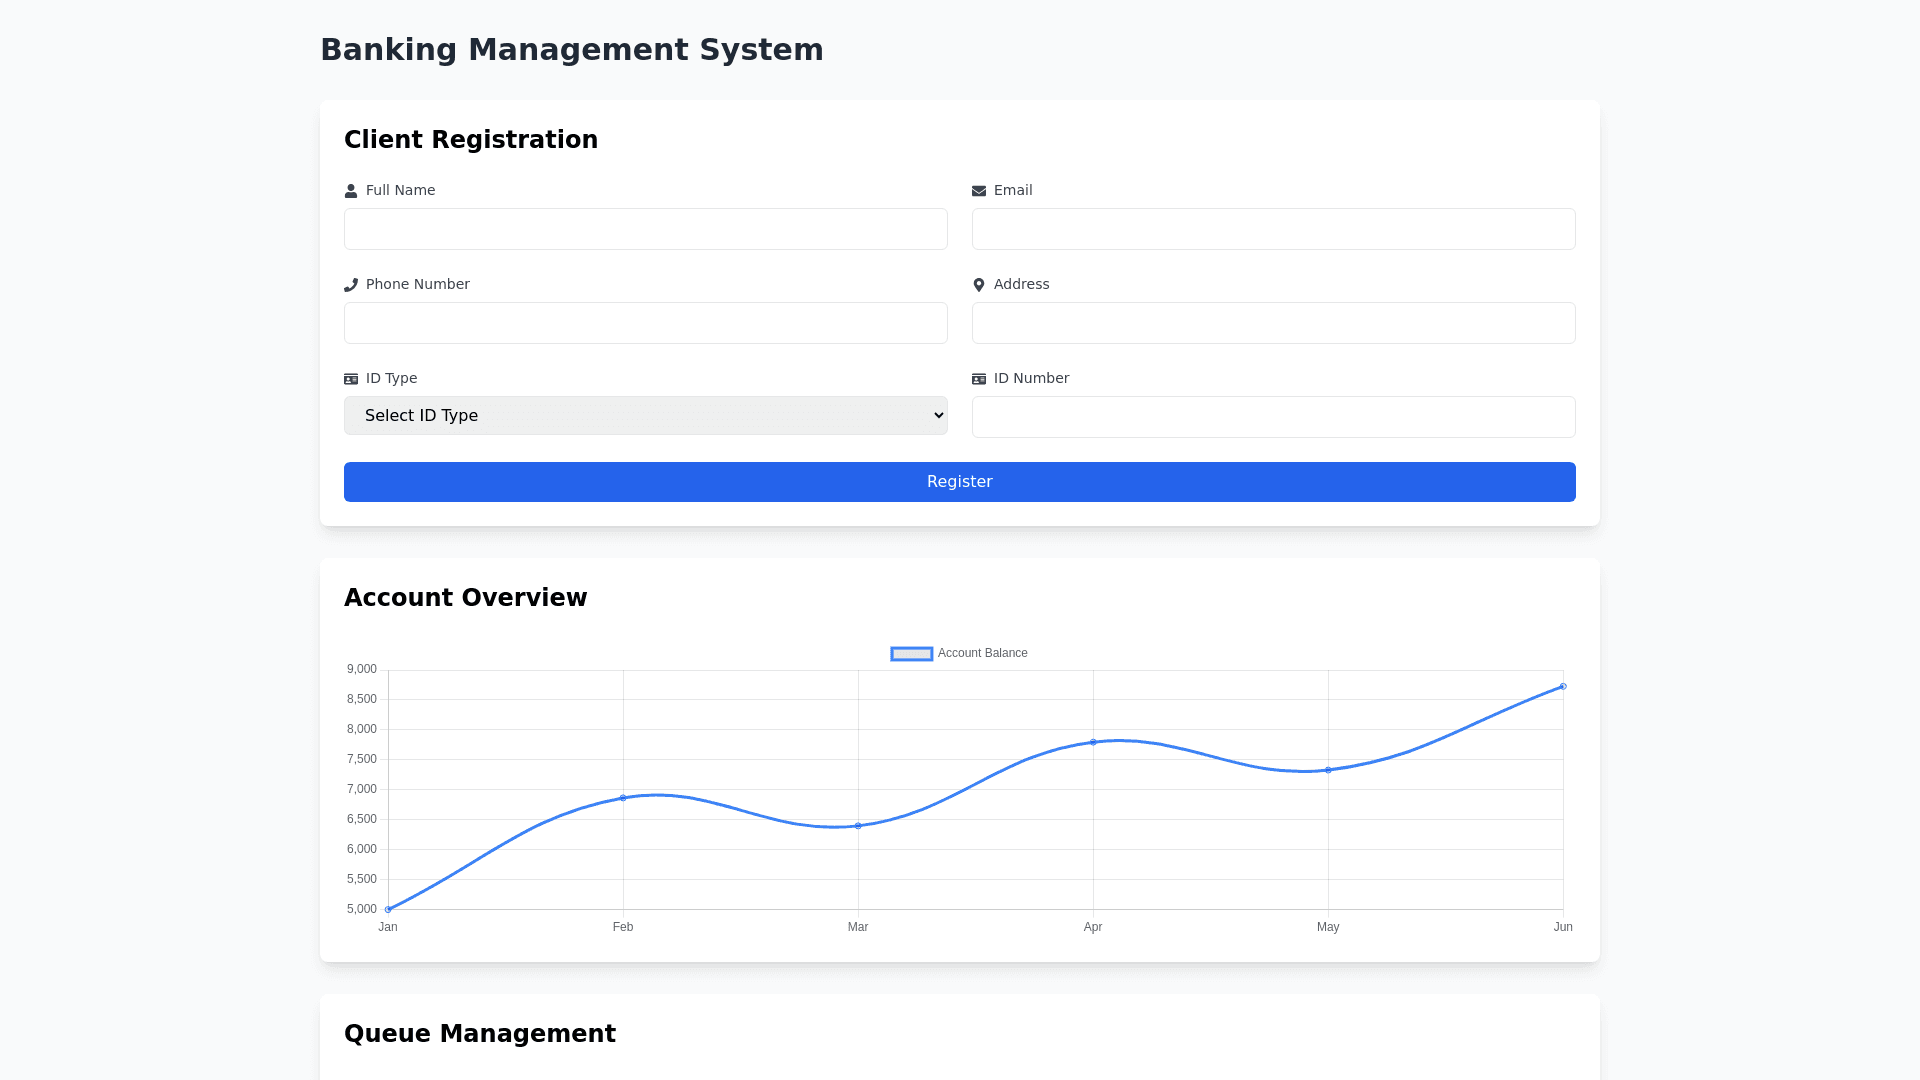
Task: Click the envelope icon beside Email
Action: click(979, 191)
